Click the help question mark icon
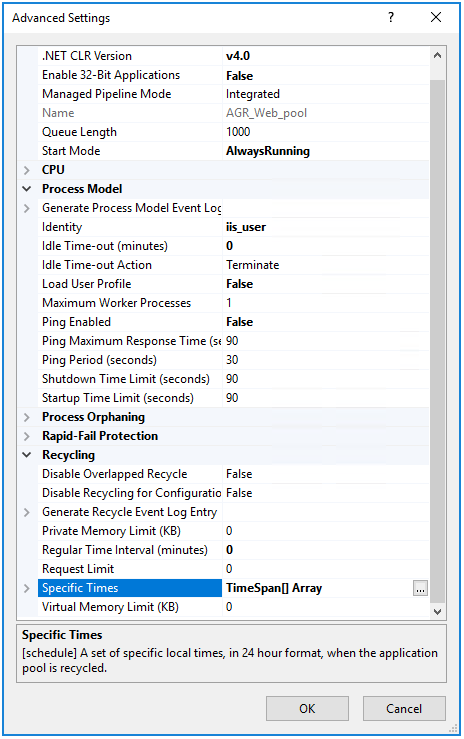The height and width of the screenshot is (739, 464). coord(391,17)
